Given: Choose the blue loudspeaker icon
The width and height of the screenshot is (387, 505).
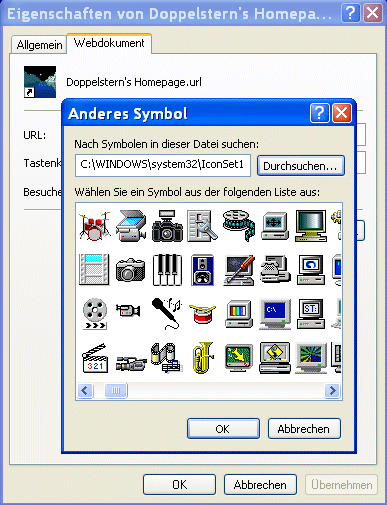Looking at the screenshot, I should click(x=202, y=270).
